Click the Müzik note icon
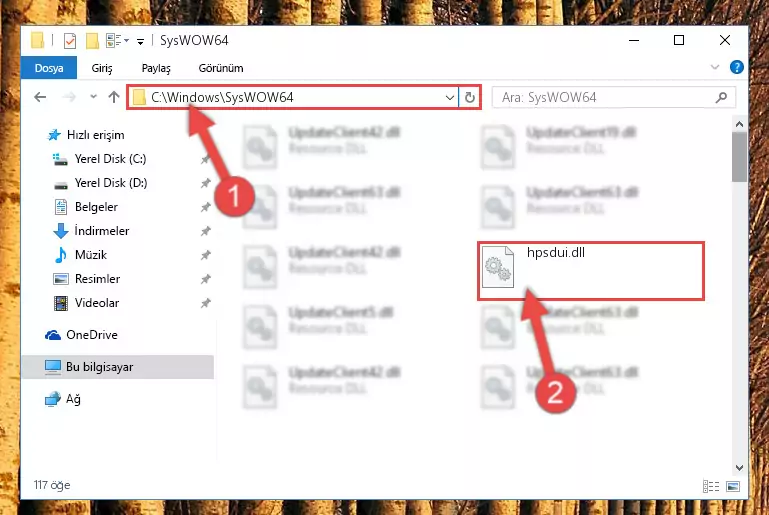 [61, 255]
